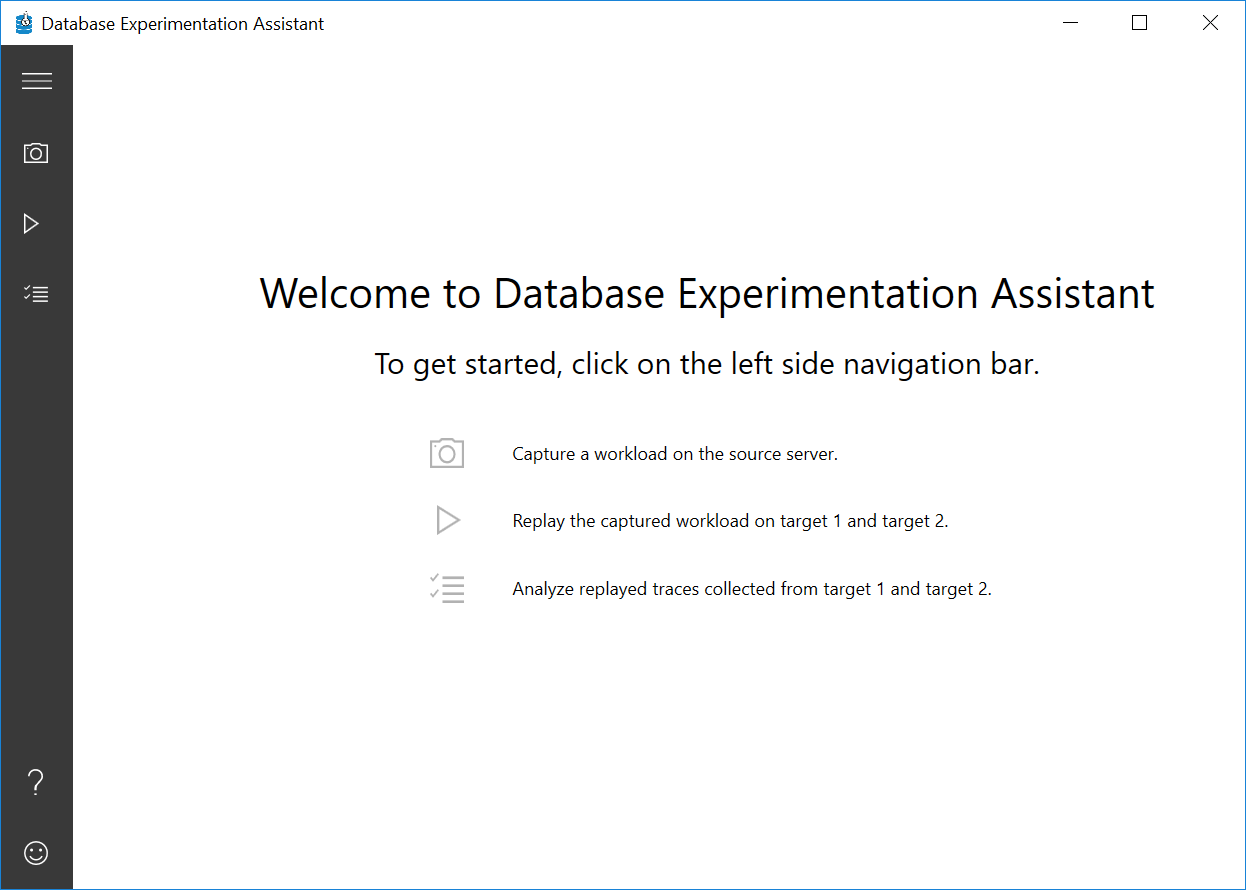Click the large play triangle beside Replay text
1246x890 pixels.
click(x=448, y=521)
